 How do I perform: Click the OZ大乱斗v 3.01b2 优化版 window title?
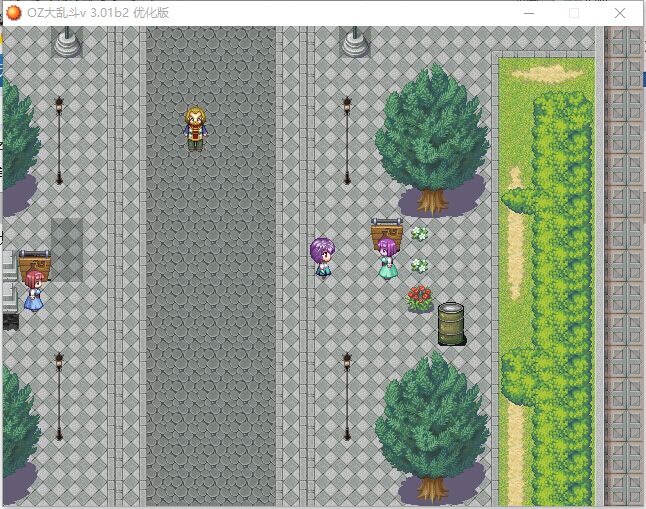(x=98, y=13)
